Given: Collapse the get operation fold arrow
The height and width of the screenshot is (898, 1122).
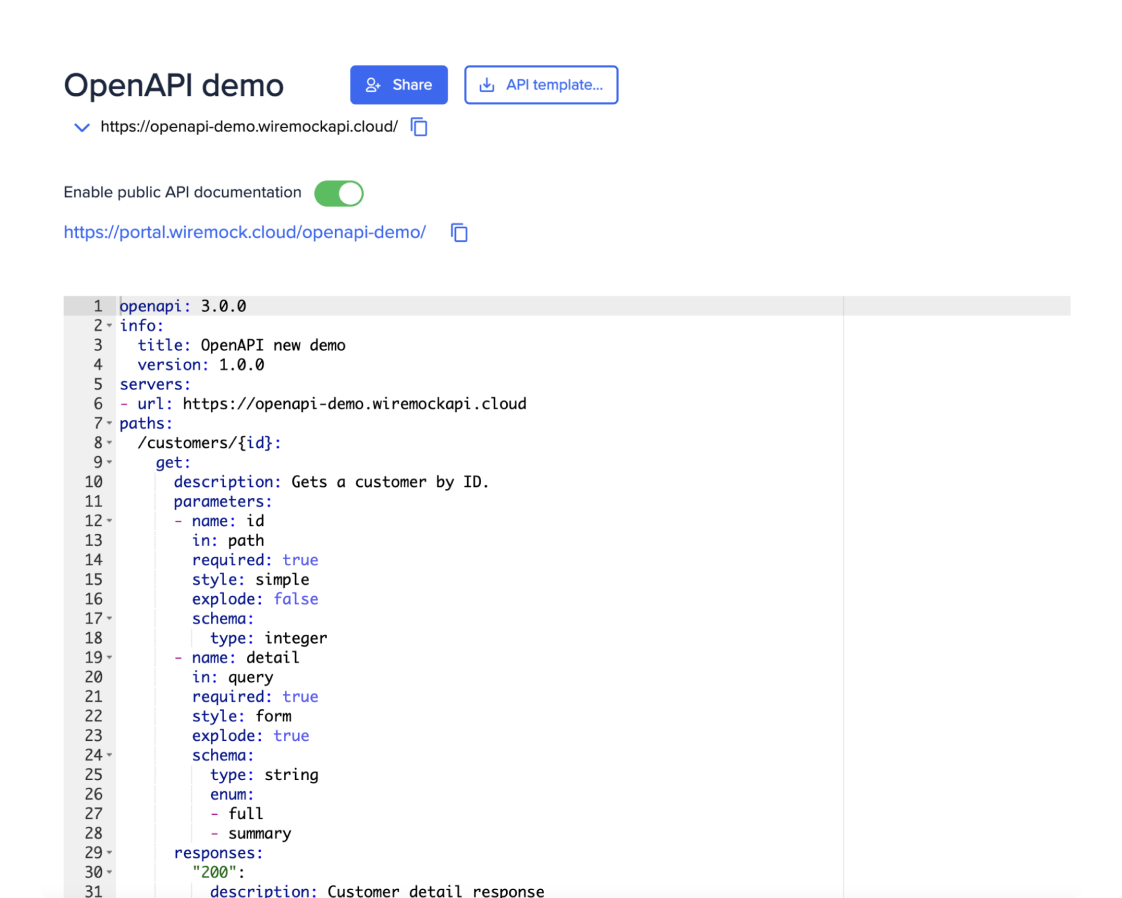Looking at the screenshot, I should pos(110,461).
